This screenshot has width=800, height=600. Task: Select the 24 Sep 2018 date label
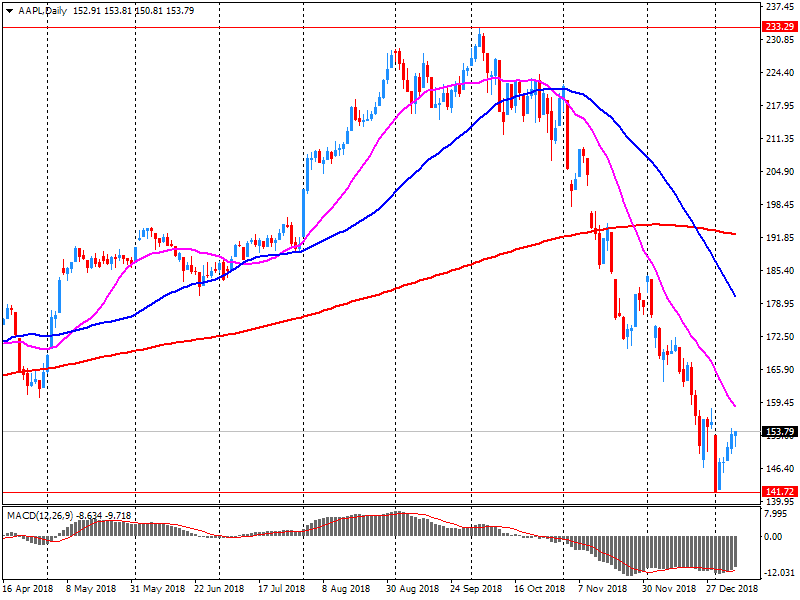click(476, 589)
